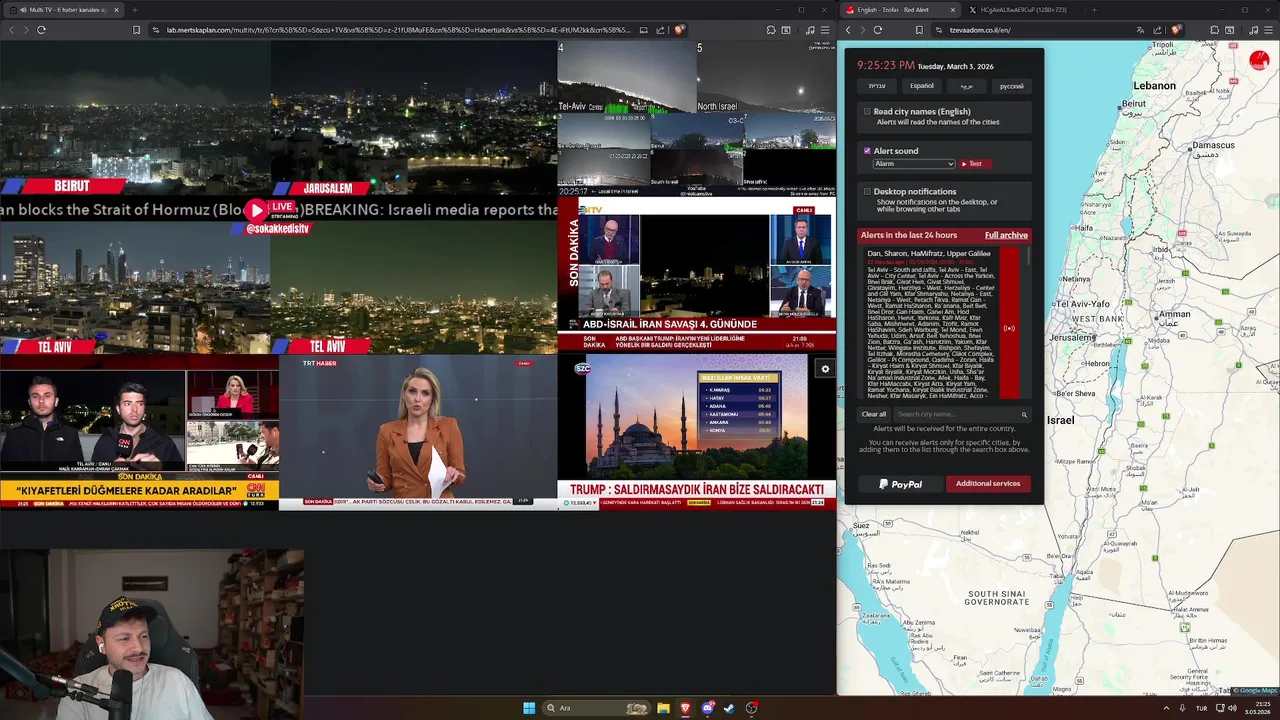Open hamburger menu in Red Alert browser window
Image resolution: width=1280 pixels, height=720 pixels.
pos(1267,30)
